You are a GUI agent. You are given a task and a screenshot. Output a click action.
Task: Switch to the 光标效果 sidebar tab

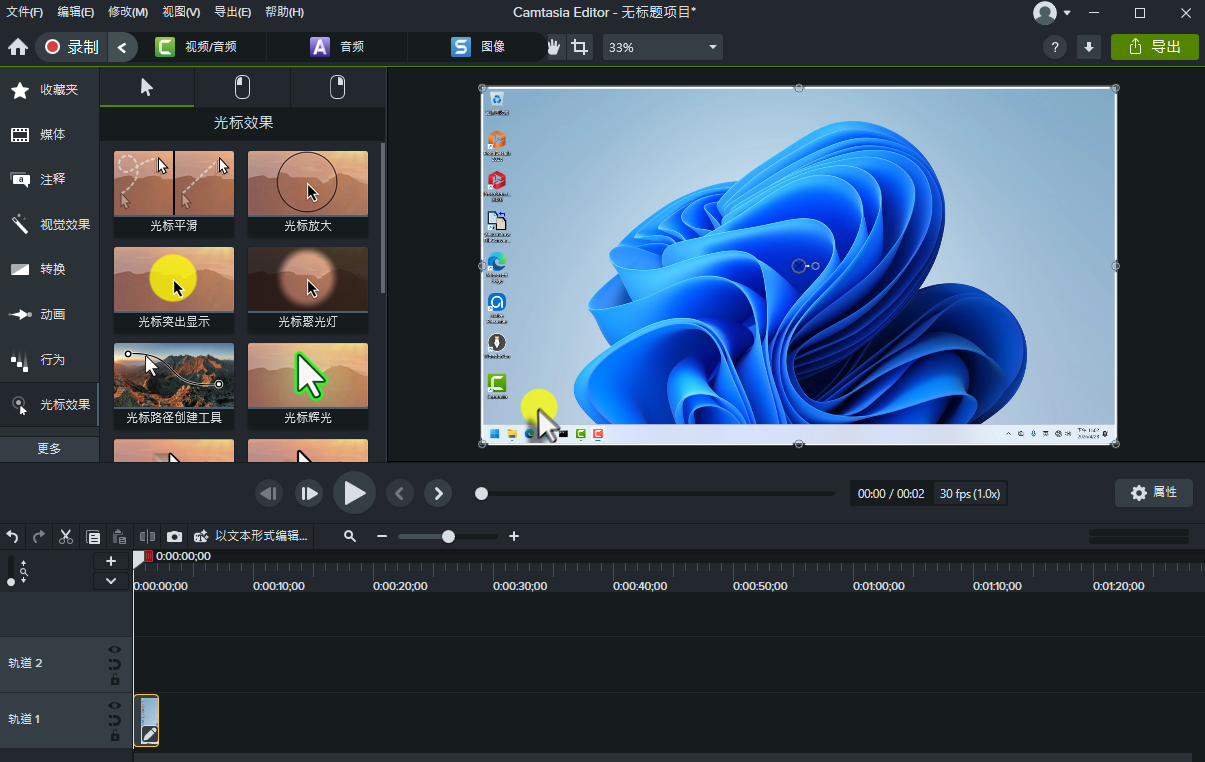[x=50, y=405]
